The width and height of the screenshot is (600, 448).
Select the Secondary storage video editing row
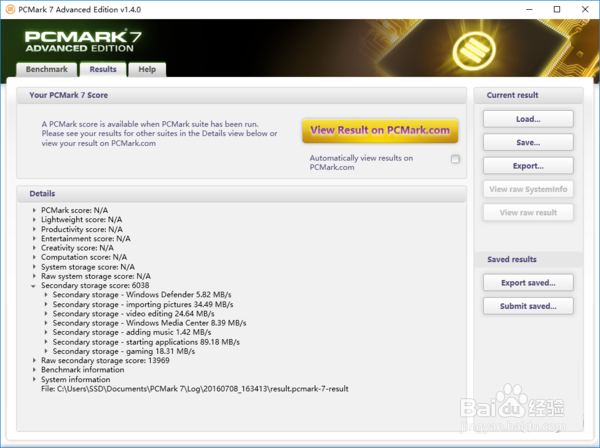134,314
